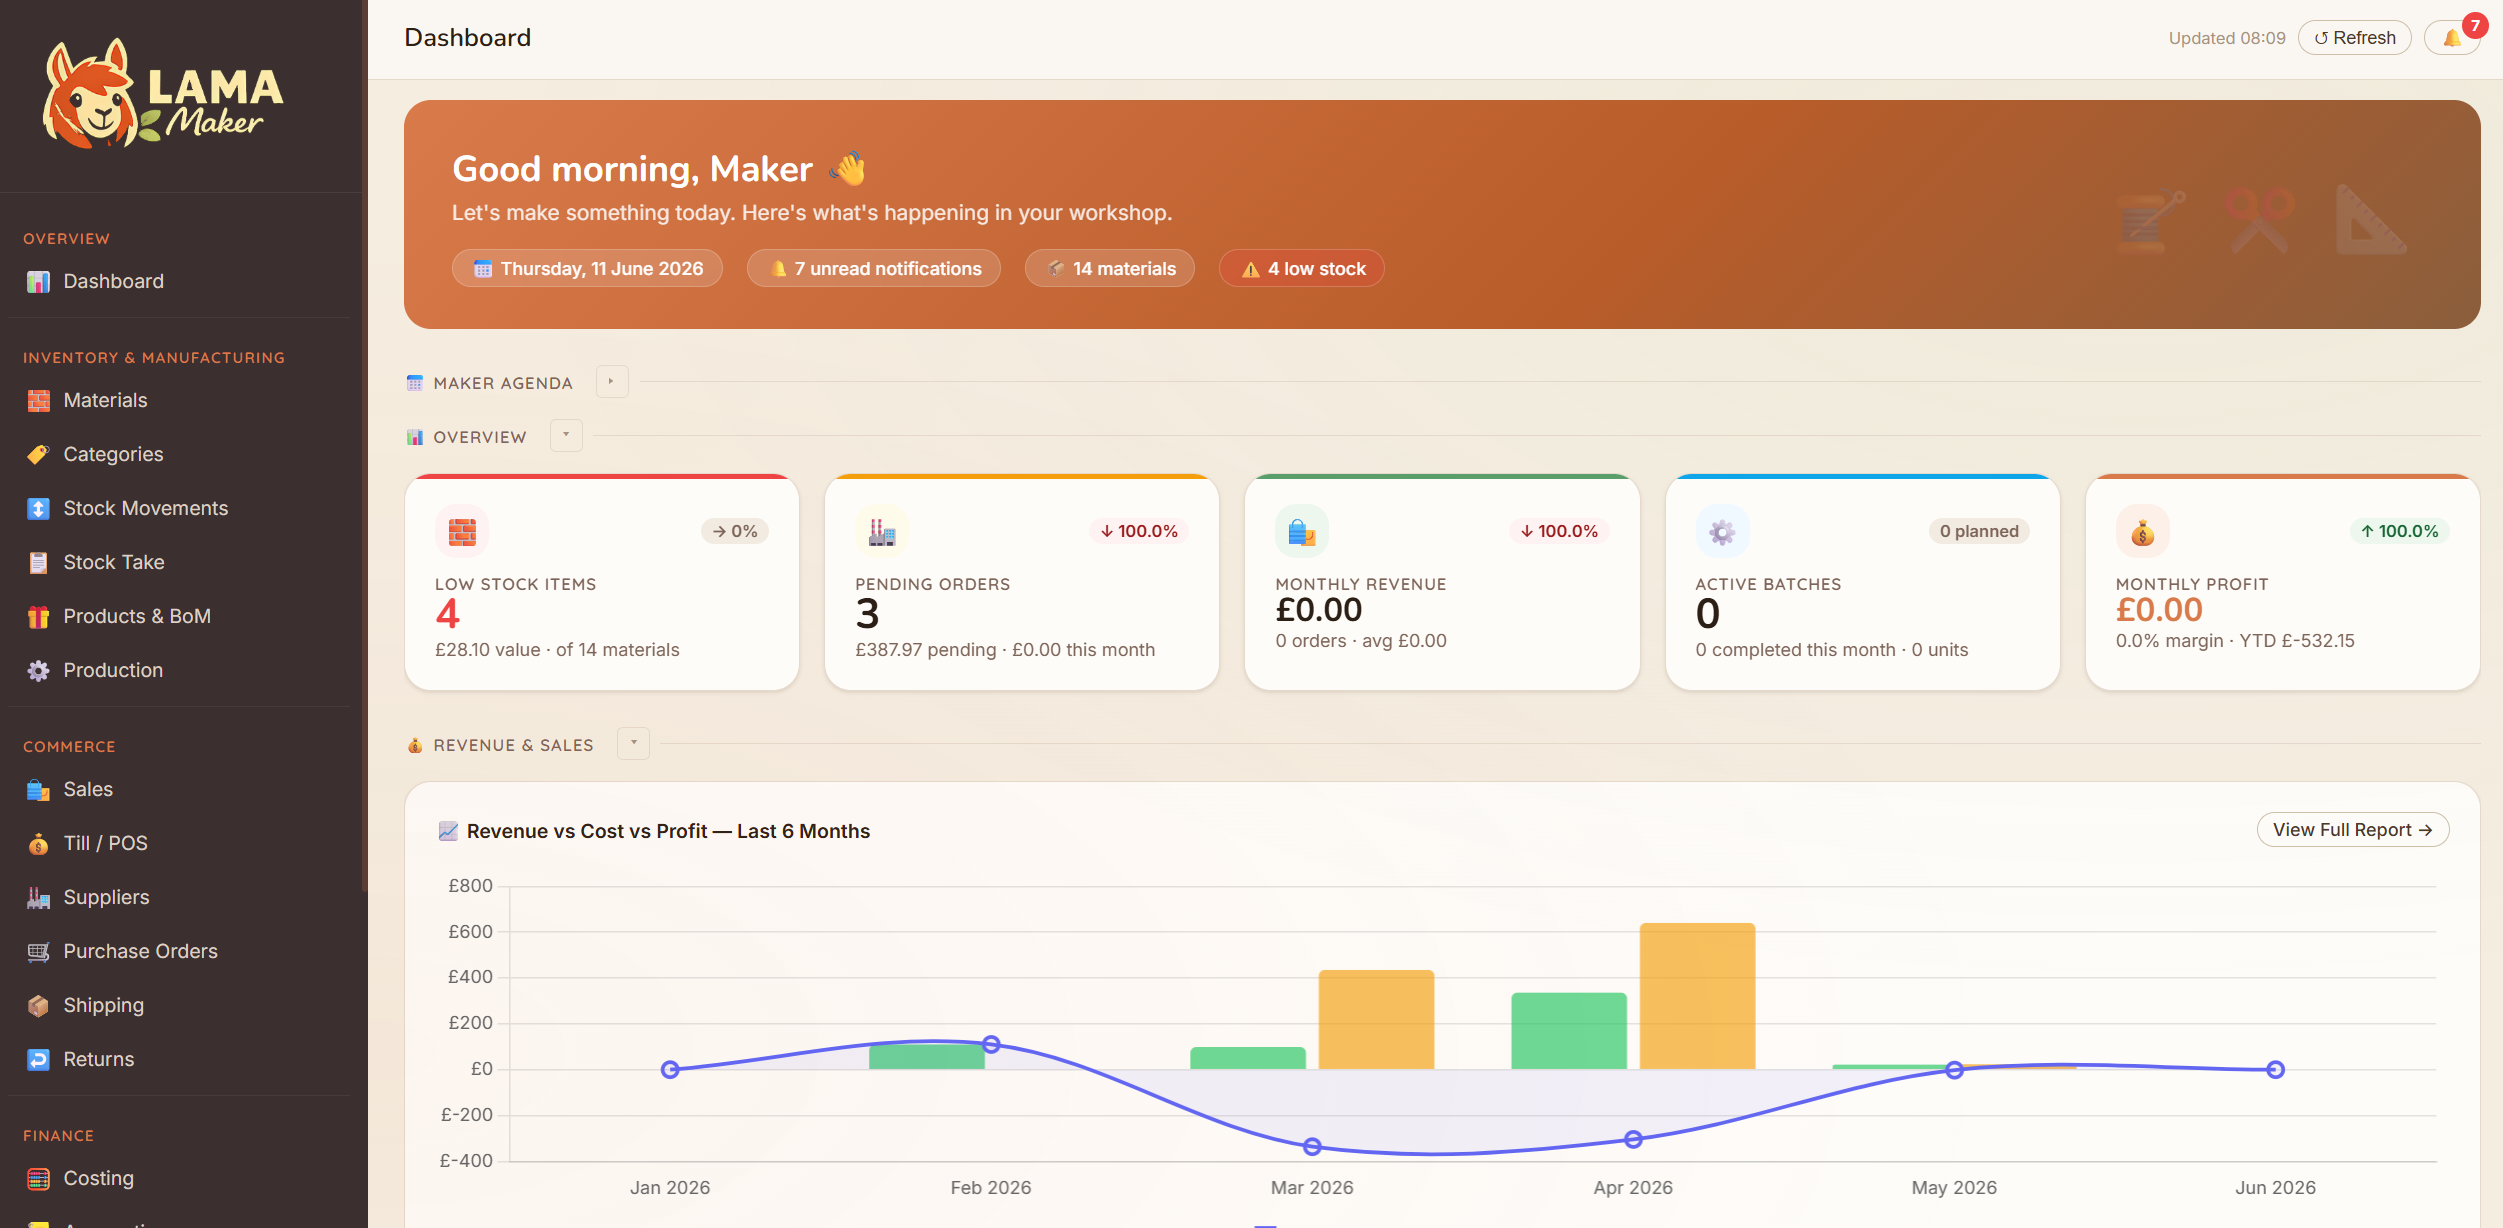Click the Dashboard chart icon in sidebar

[x=38, y=282]
